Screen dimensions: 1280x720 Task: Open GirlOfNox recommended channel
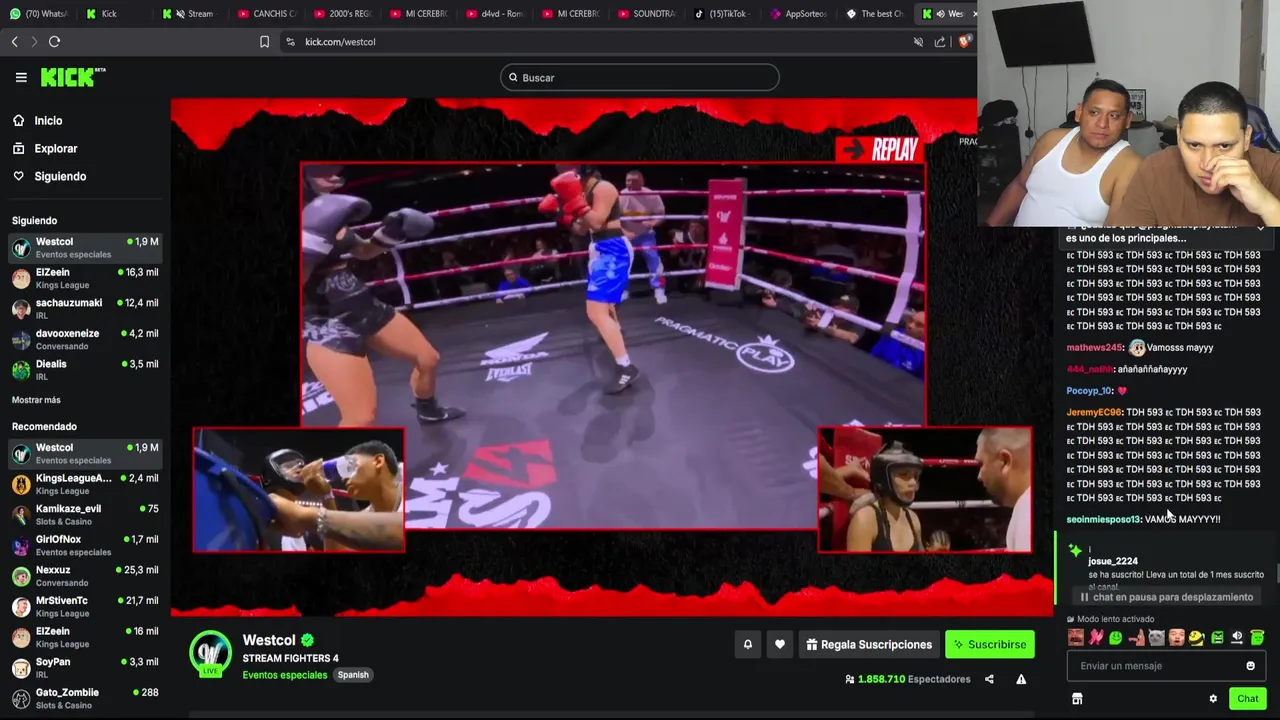coord(85,545)
